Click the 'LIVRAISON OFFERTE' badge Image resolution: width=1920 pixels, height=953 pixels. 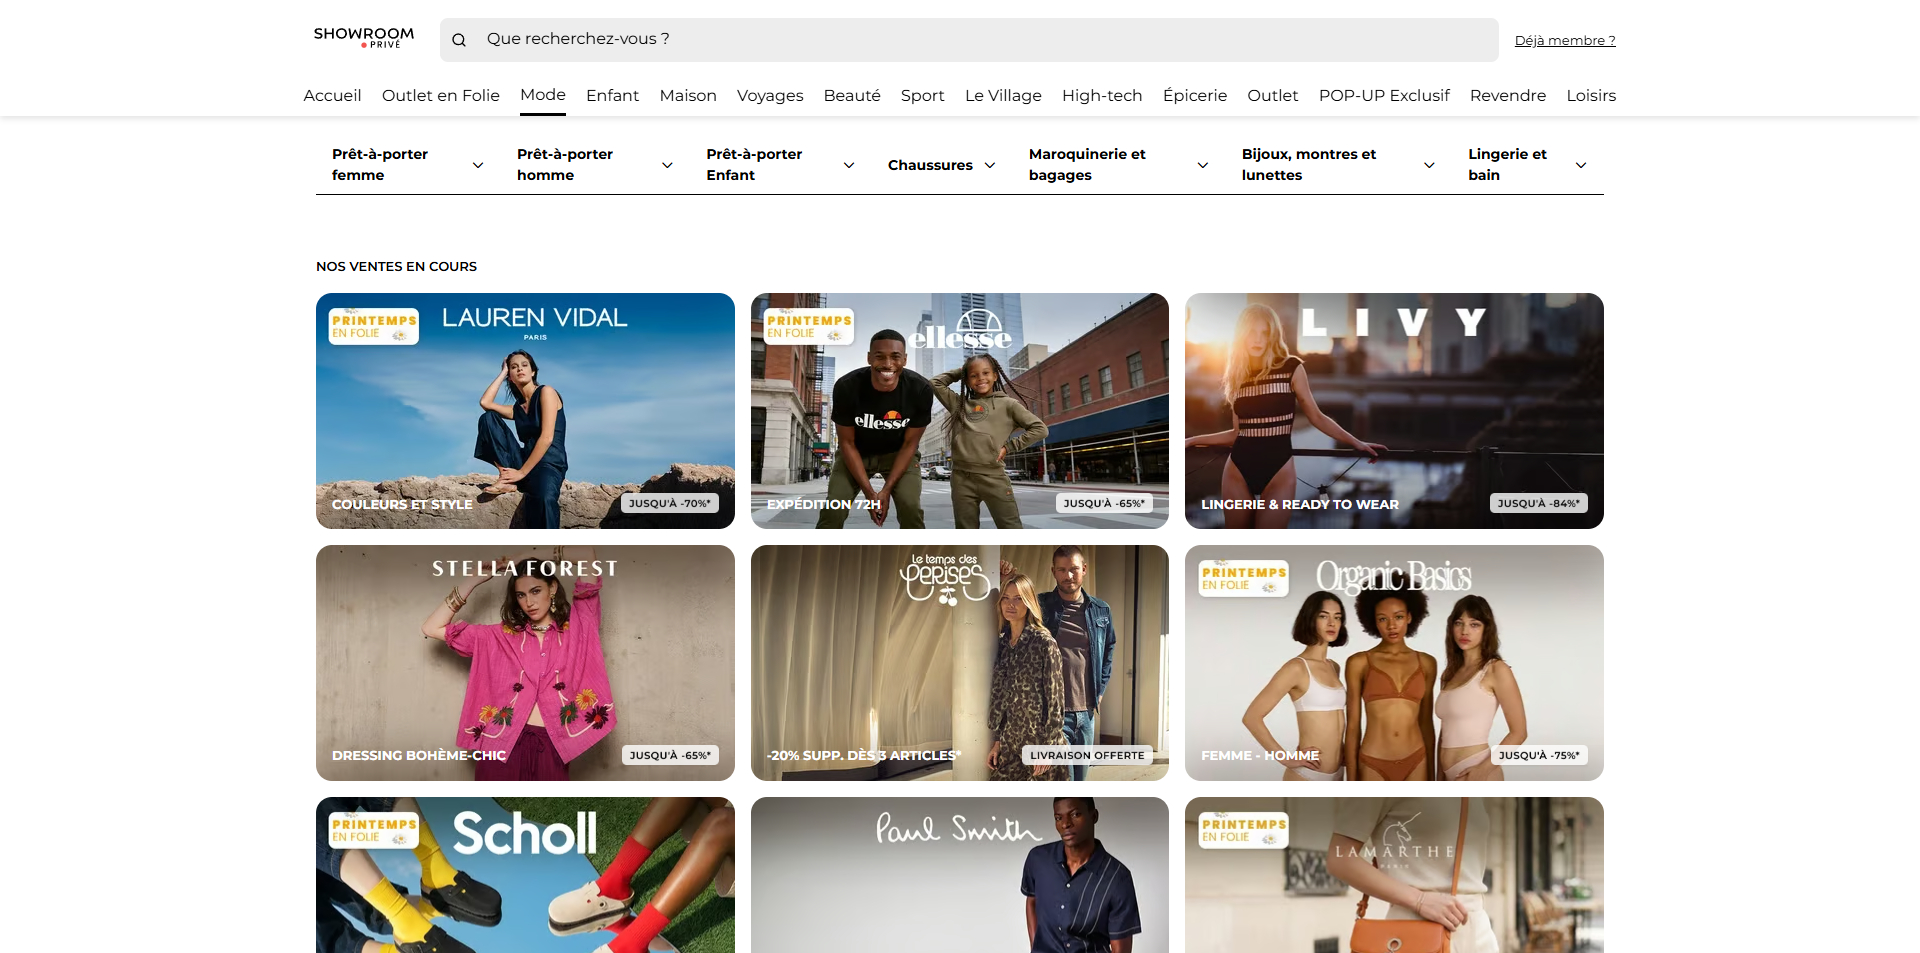click(1087, 756)
